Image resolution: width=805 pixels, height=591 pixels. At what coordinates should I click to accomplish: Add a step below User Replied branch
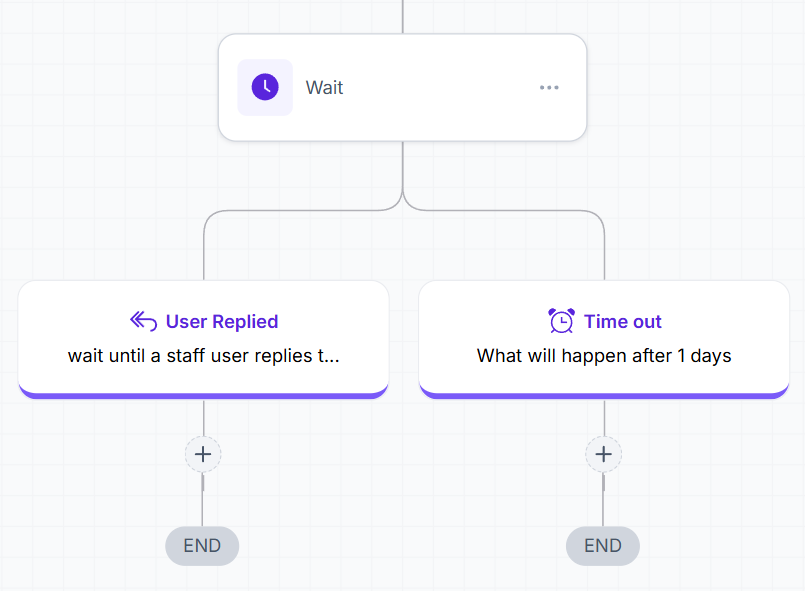point(203,454)
